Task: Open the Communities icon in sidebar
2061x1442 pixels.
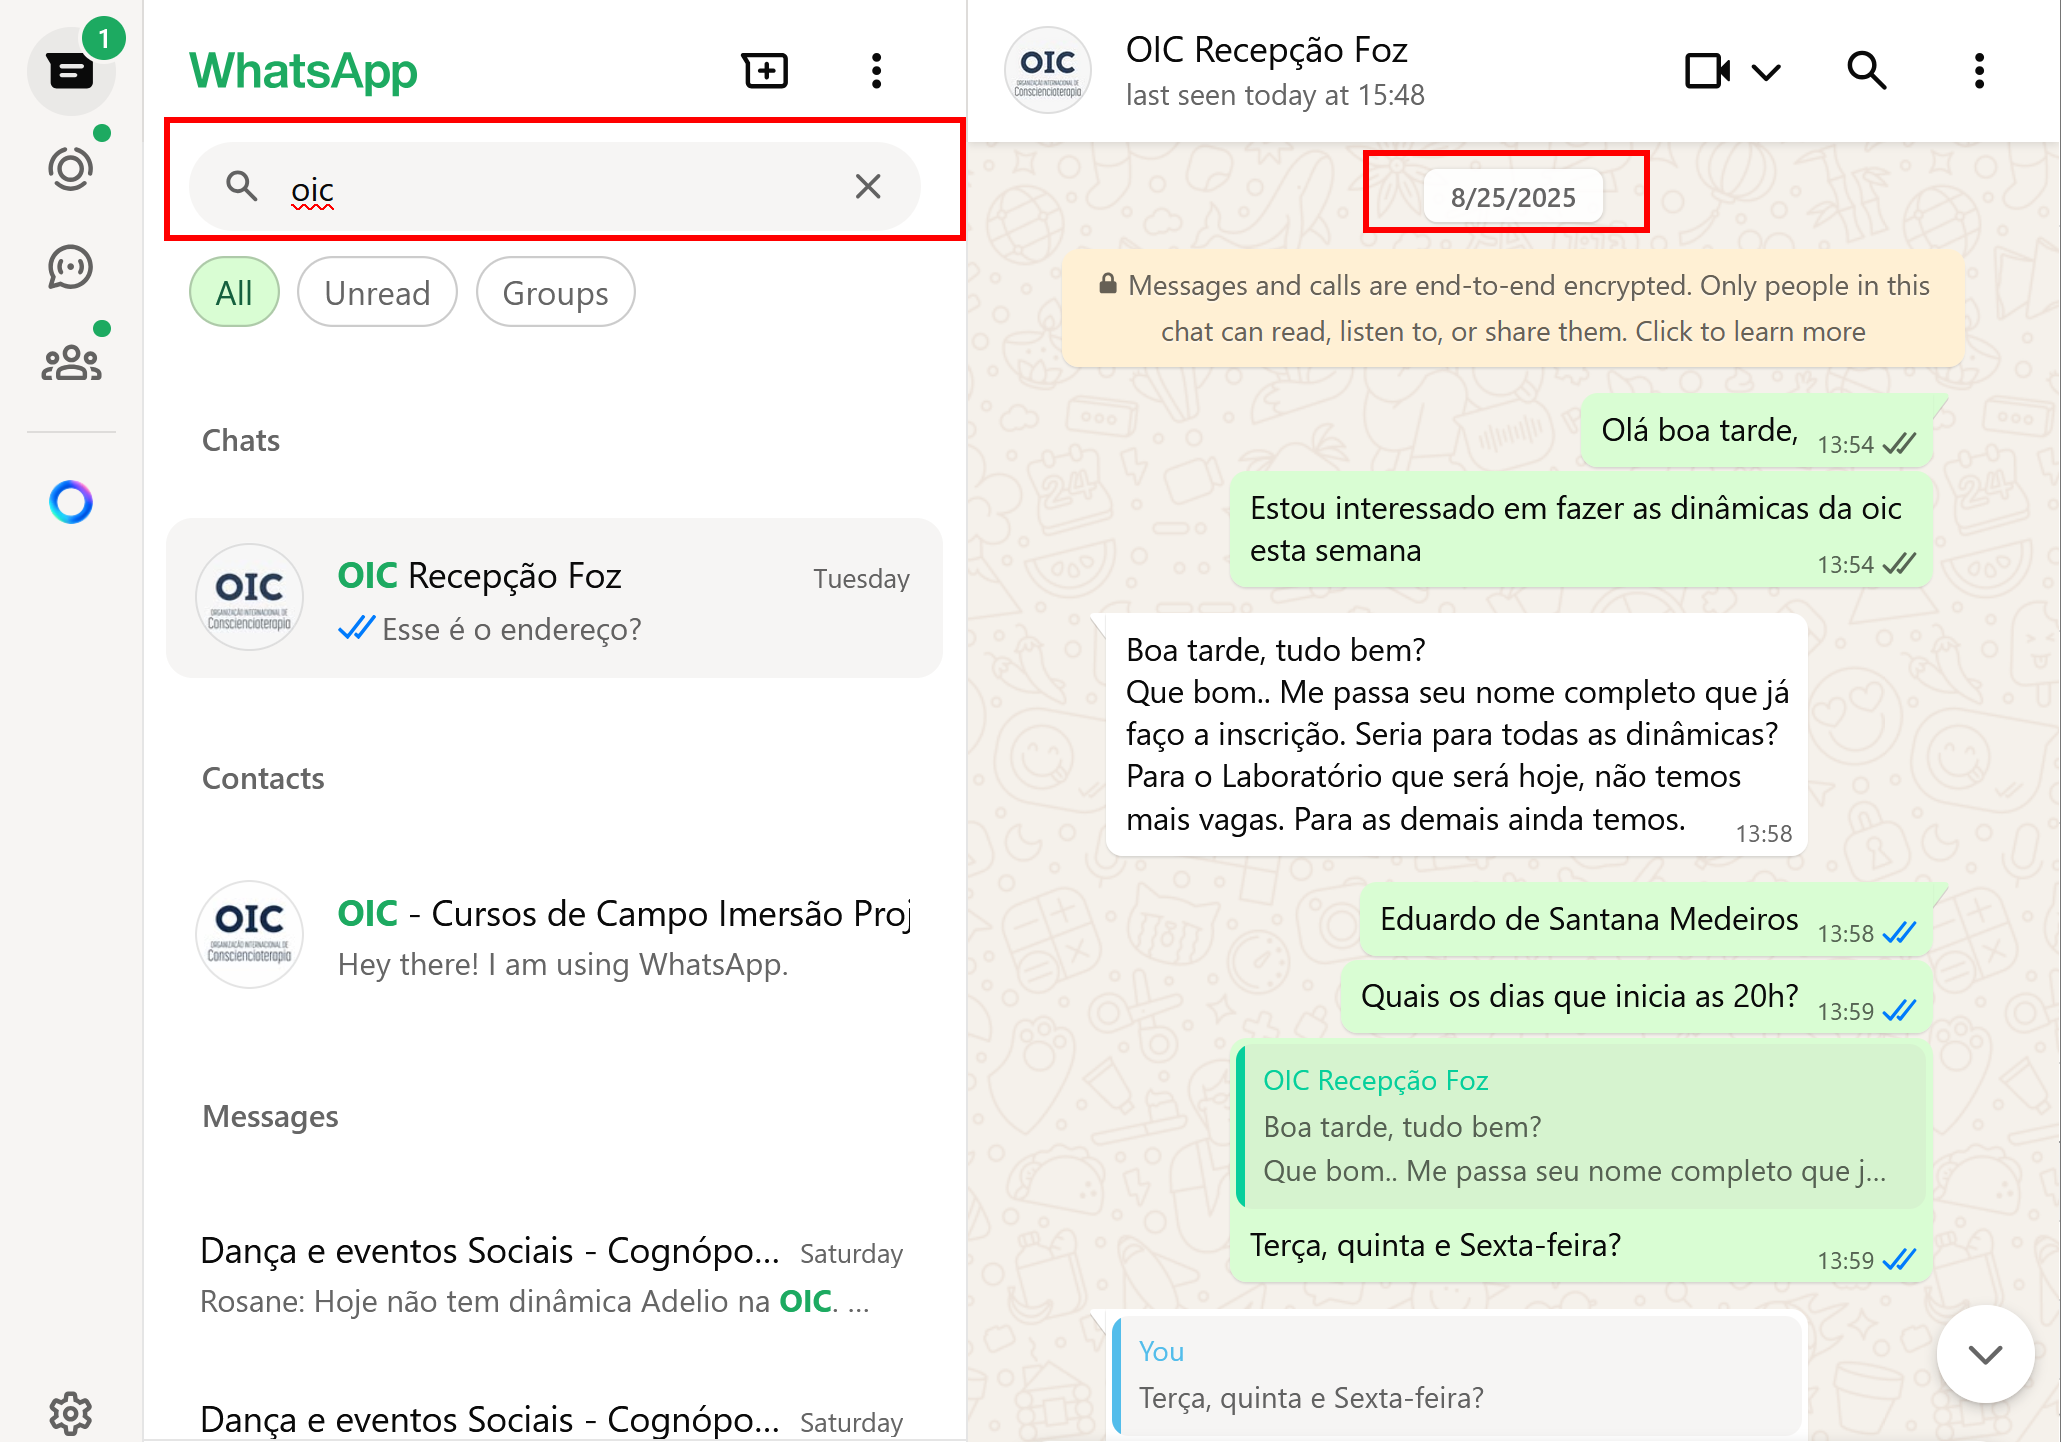Action: point(71,363)
